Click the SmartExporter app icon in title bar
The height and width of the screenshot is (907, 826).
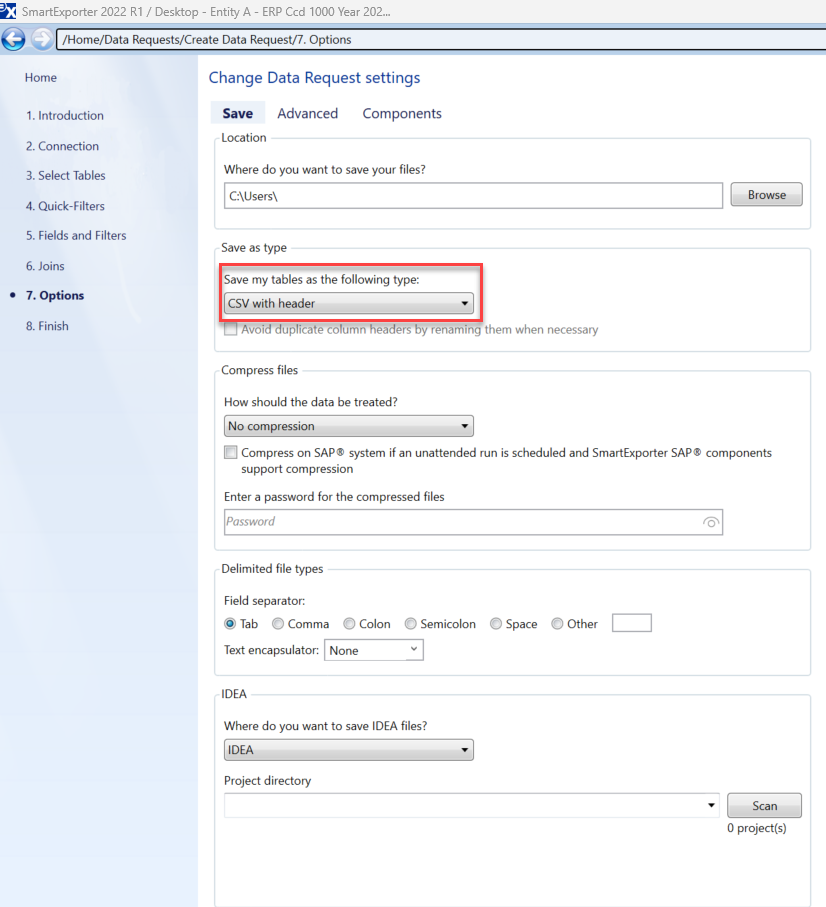click(x=8, y=11)
